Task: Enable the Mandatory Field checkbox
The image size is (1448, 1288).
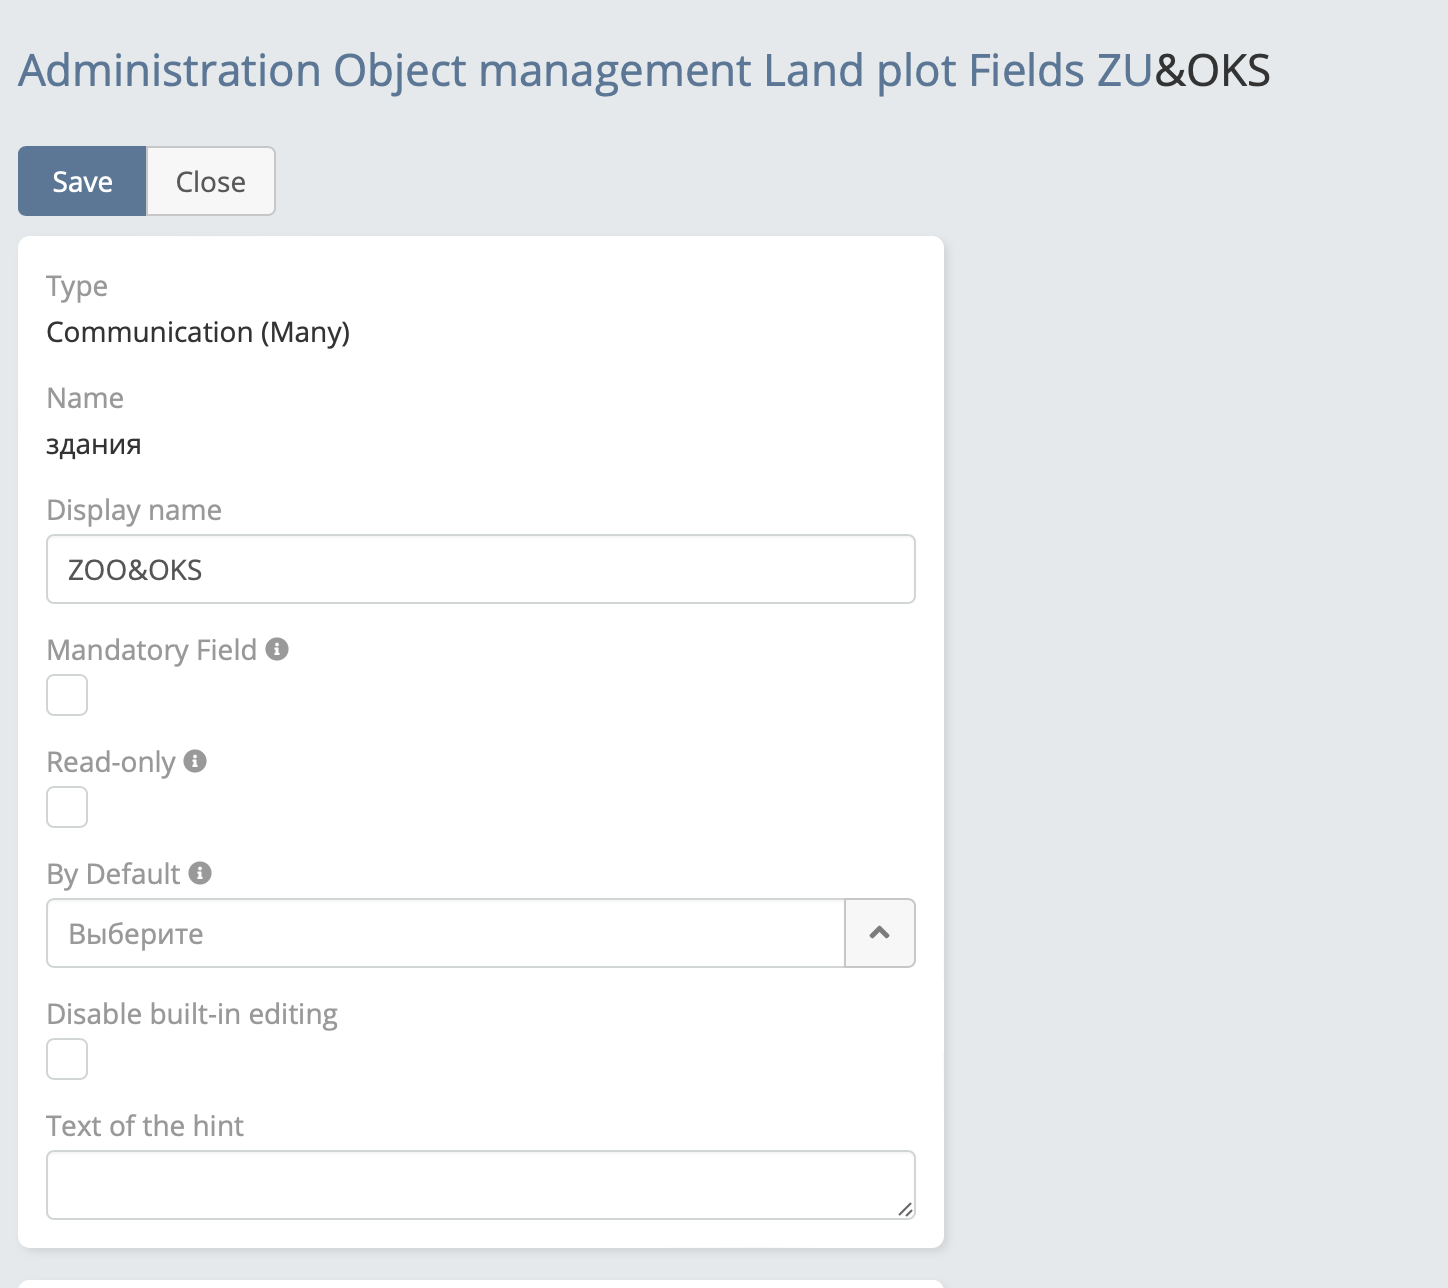Action: click(x=67, y=695)
